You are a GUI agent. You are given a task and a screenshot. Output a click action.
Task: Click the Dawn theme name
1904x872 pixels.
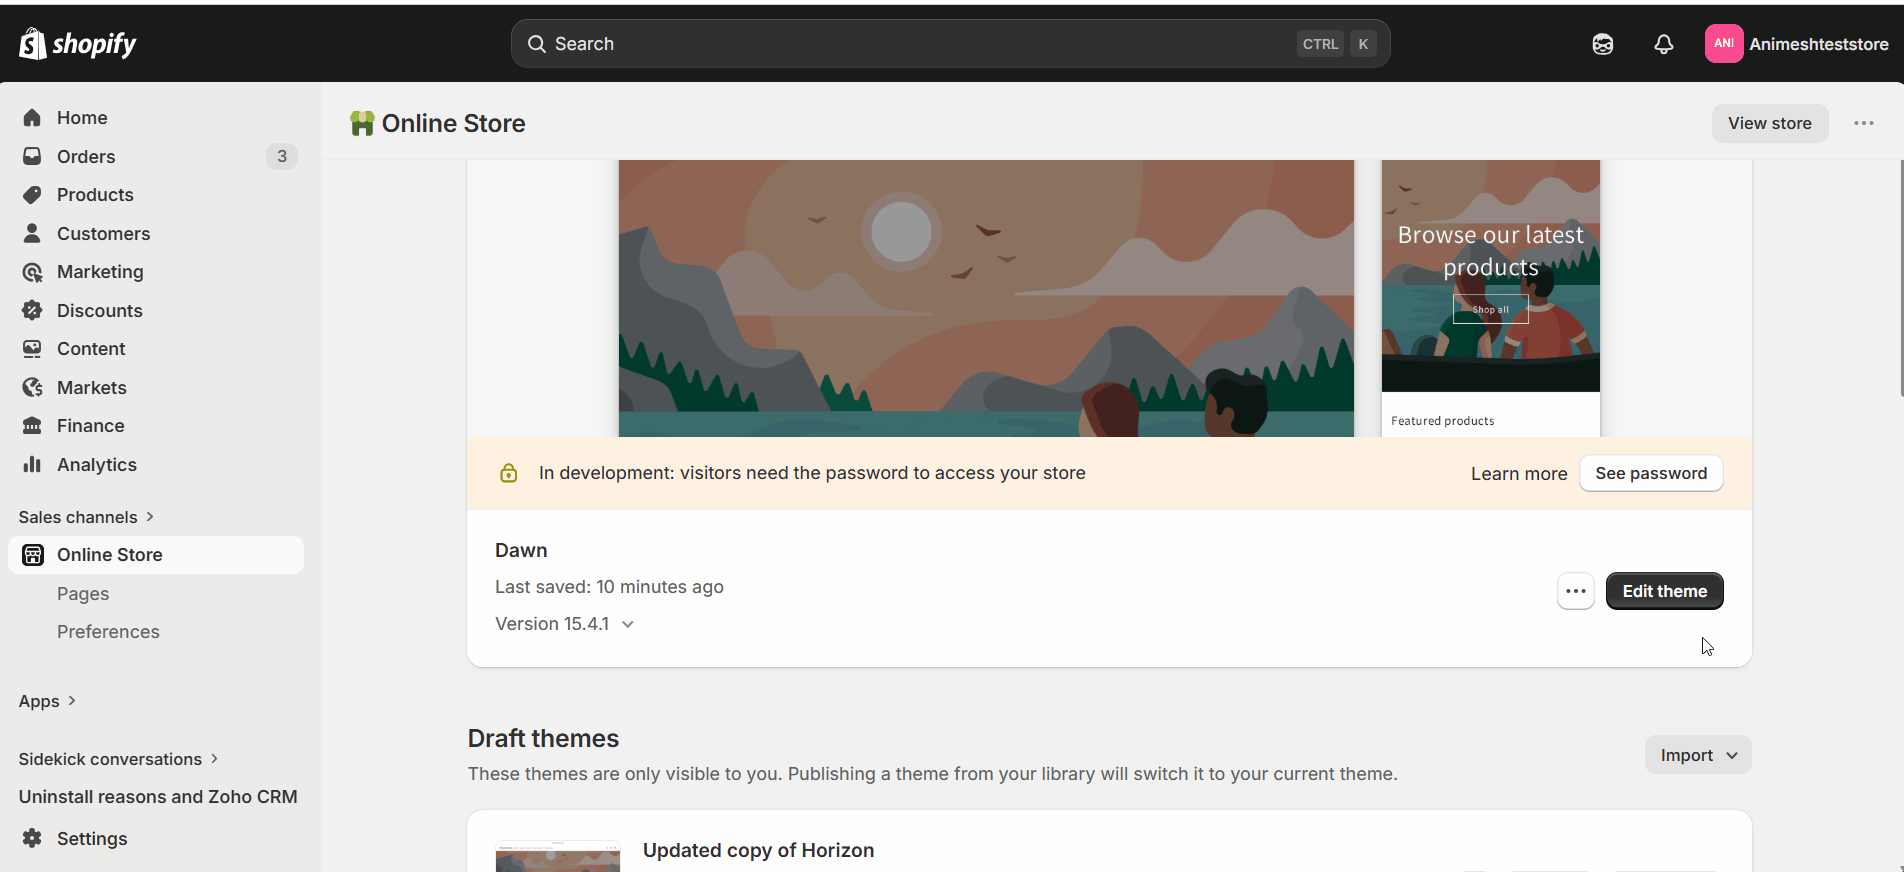point(521,550)
